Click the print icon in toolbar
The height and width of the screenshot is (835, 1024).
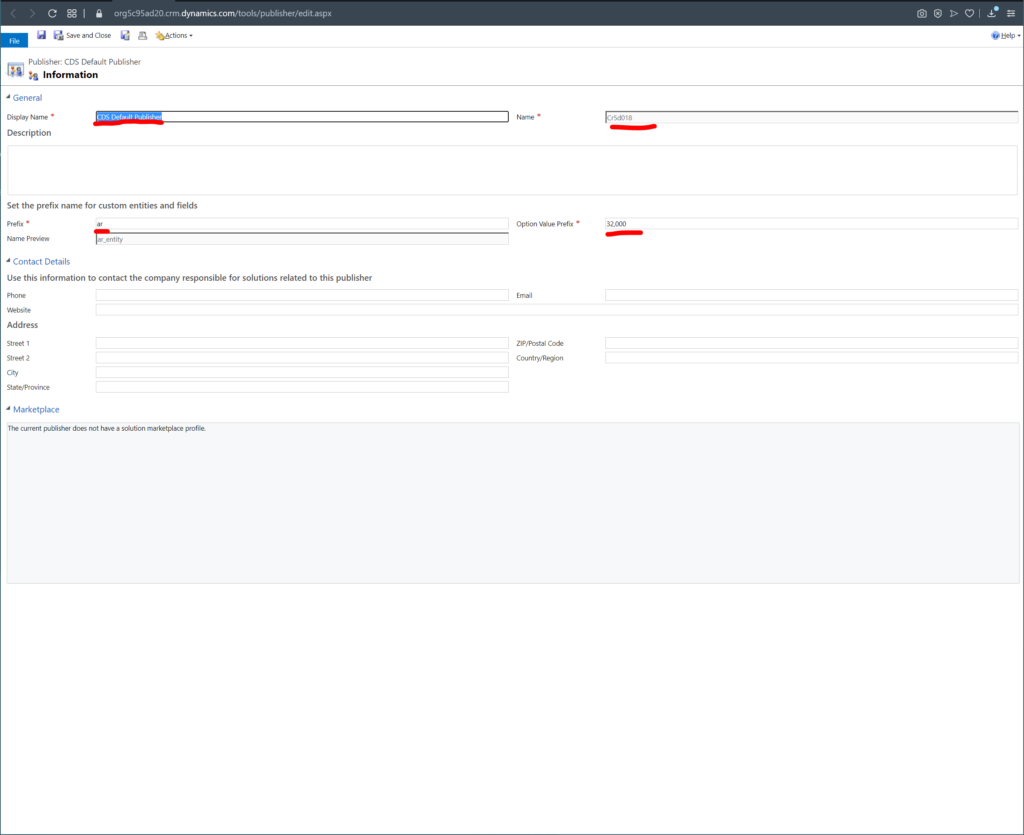142,35
